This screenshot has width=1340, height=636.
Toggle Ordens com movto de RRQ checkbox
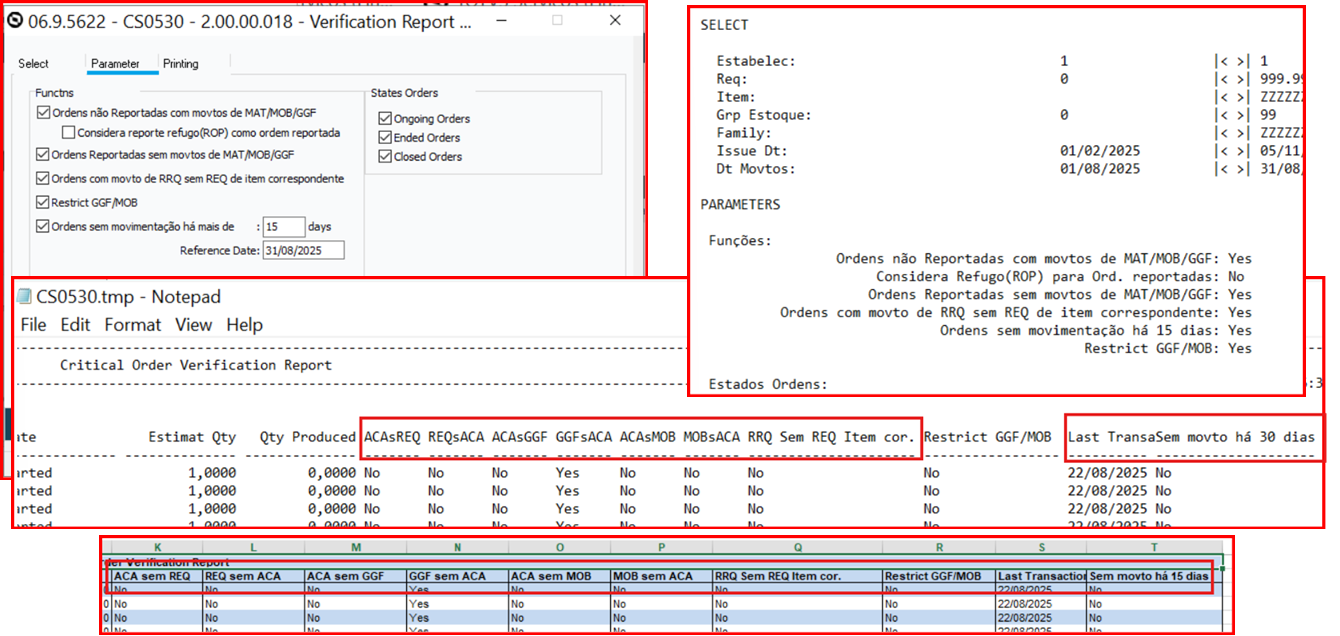42,179
